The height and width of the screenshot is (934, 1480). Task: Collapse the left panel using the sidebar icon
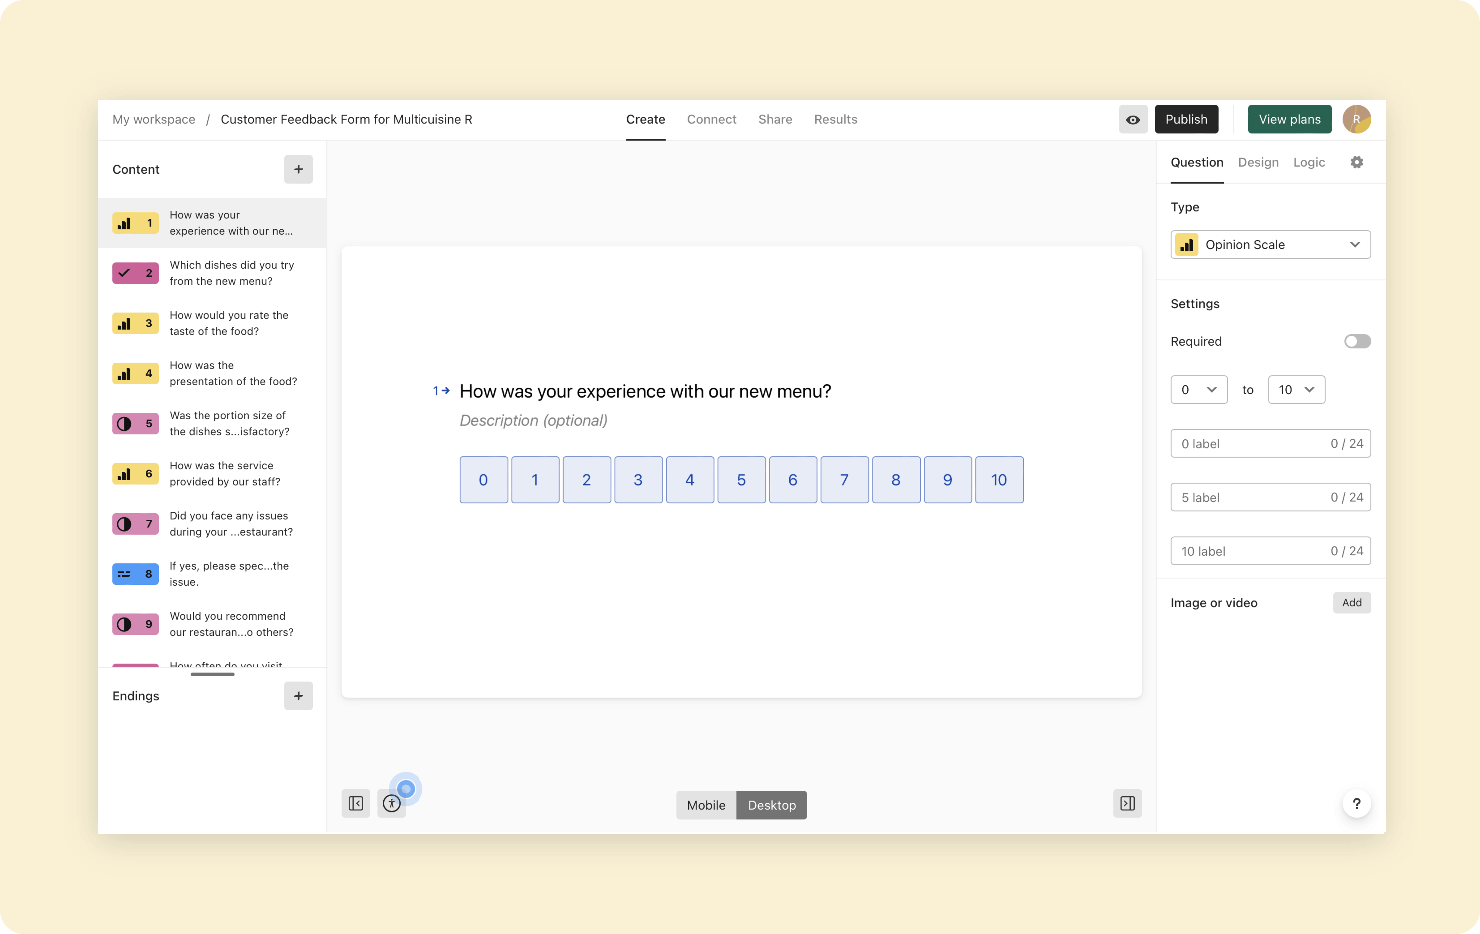pyautogui.click(x=355, y=803)
